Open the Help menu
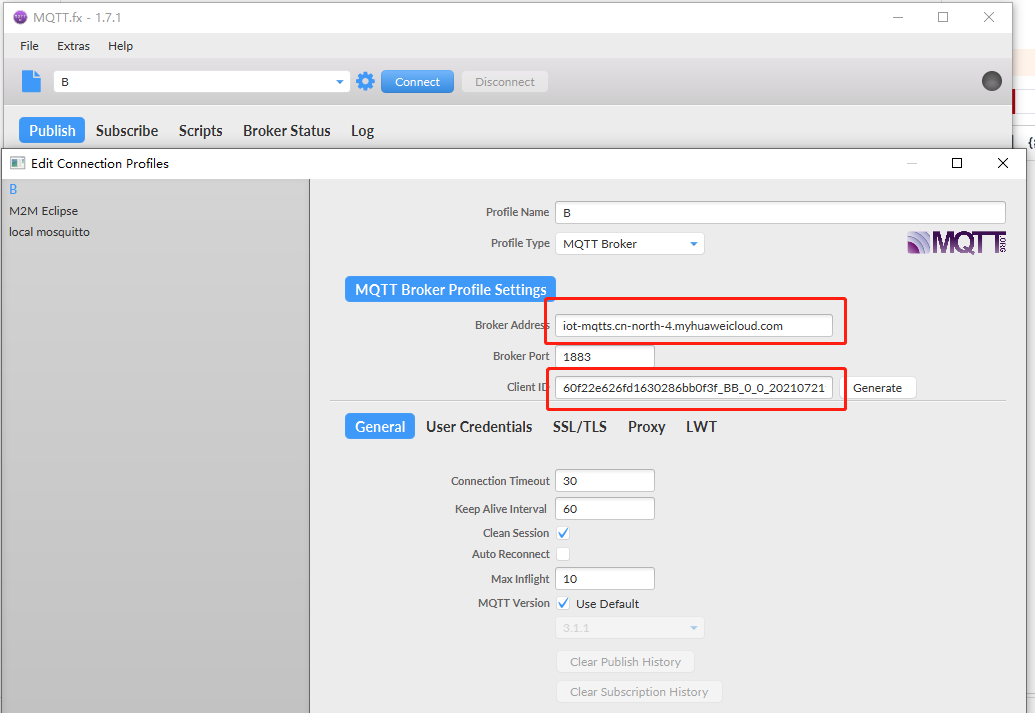The width and height of the screenshot is (1035, 713). click(x=121, y=46)
